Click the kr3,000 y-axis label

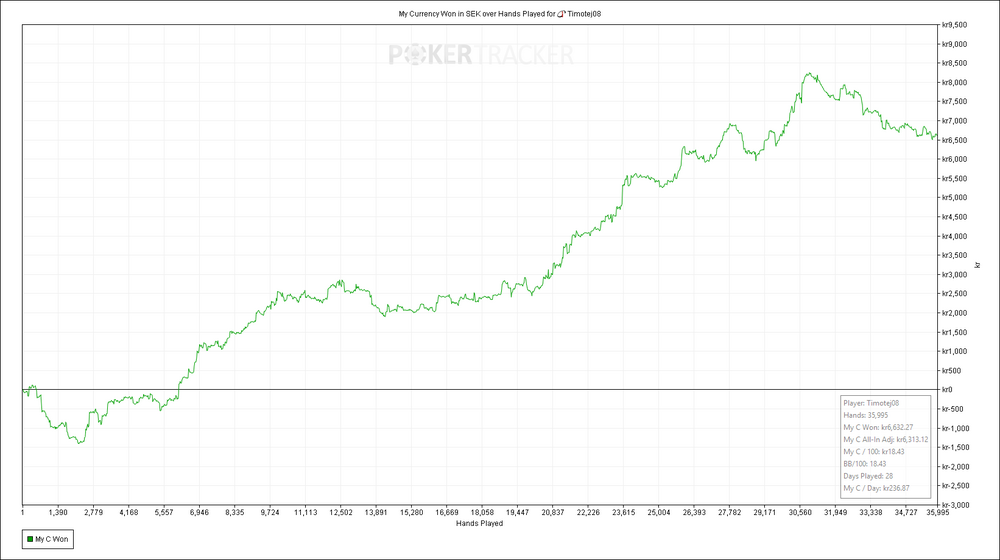click(x=954, y=274)
